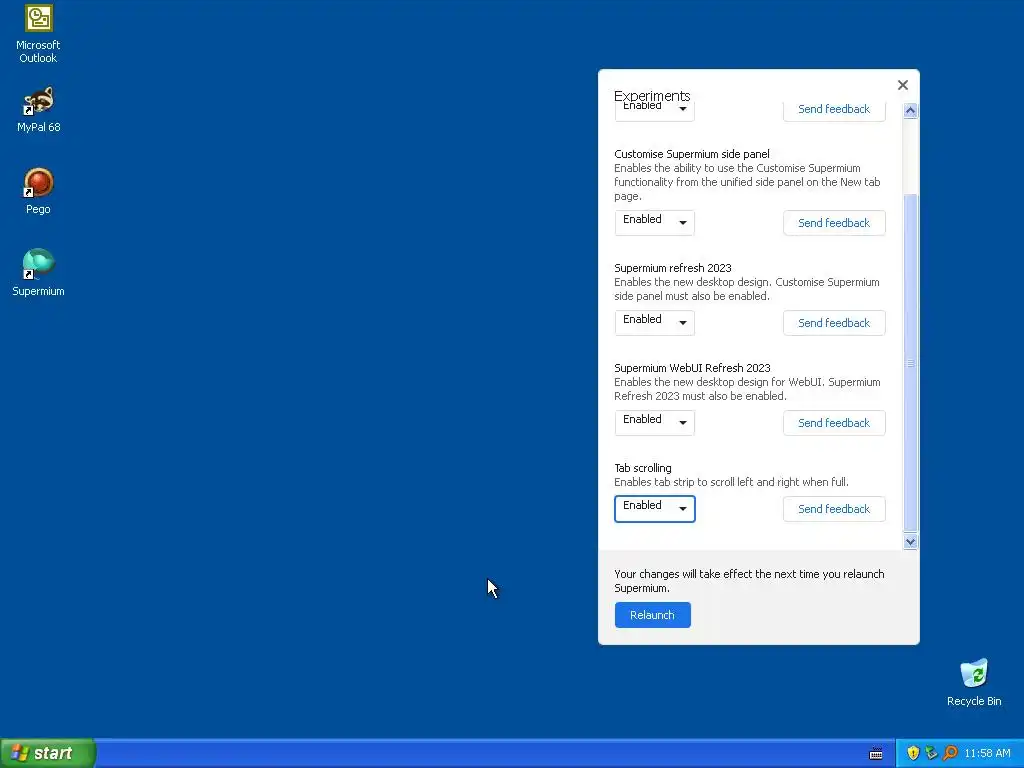
Task: Click the on-screen keyboard taskbar icon
Action: (876, 754)
